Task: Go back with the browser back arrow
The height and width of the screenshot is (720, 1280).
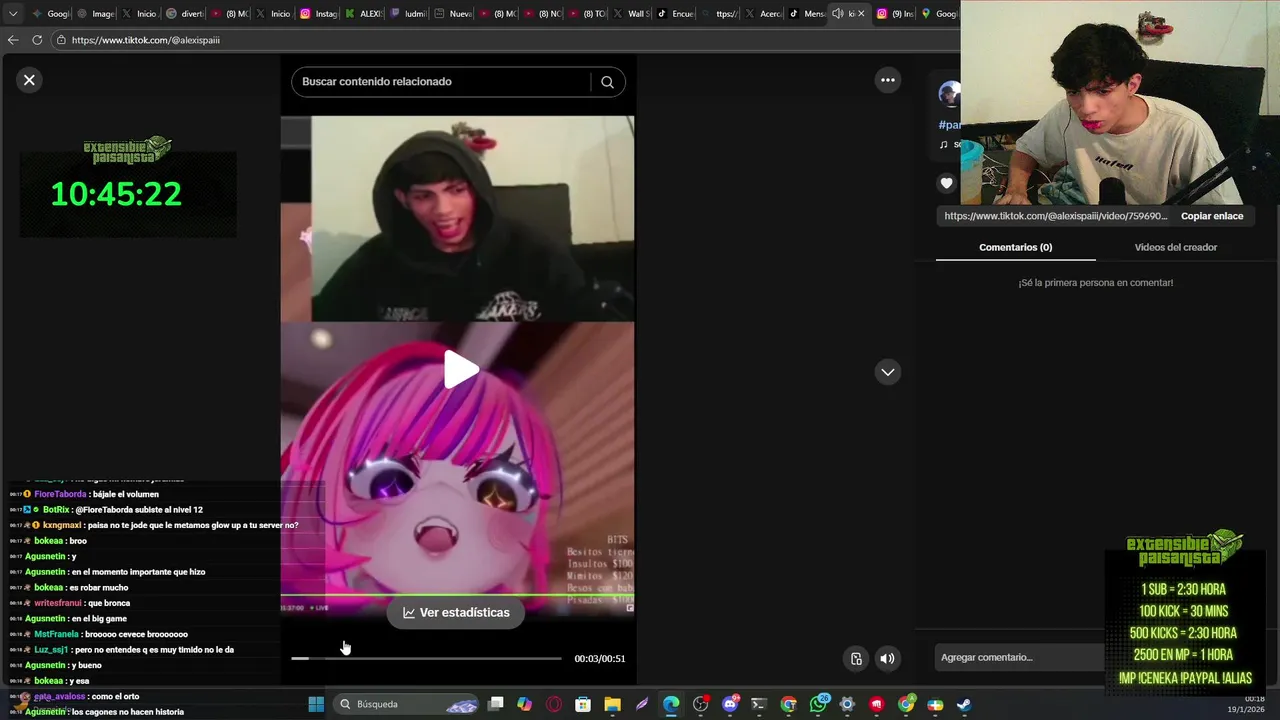Action: coord(13,40)
